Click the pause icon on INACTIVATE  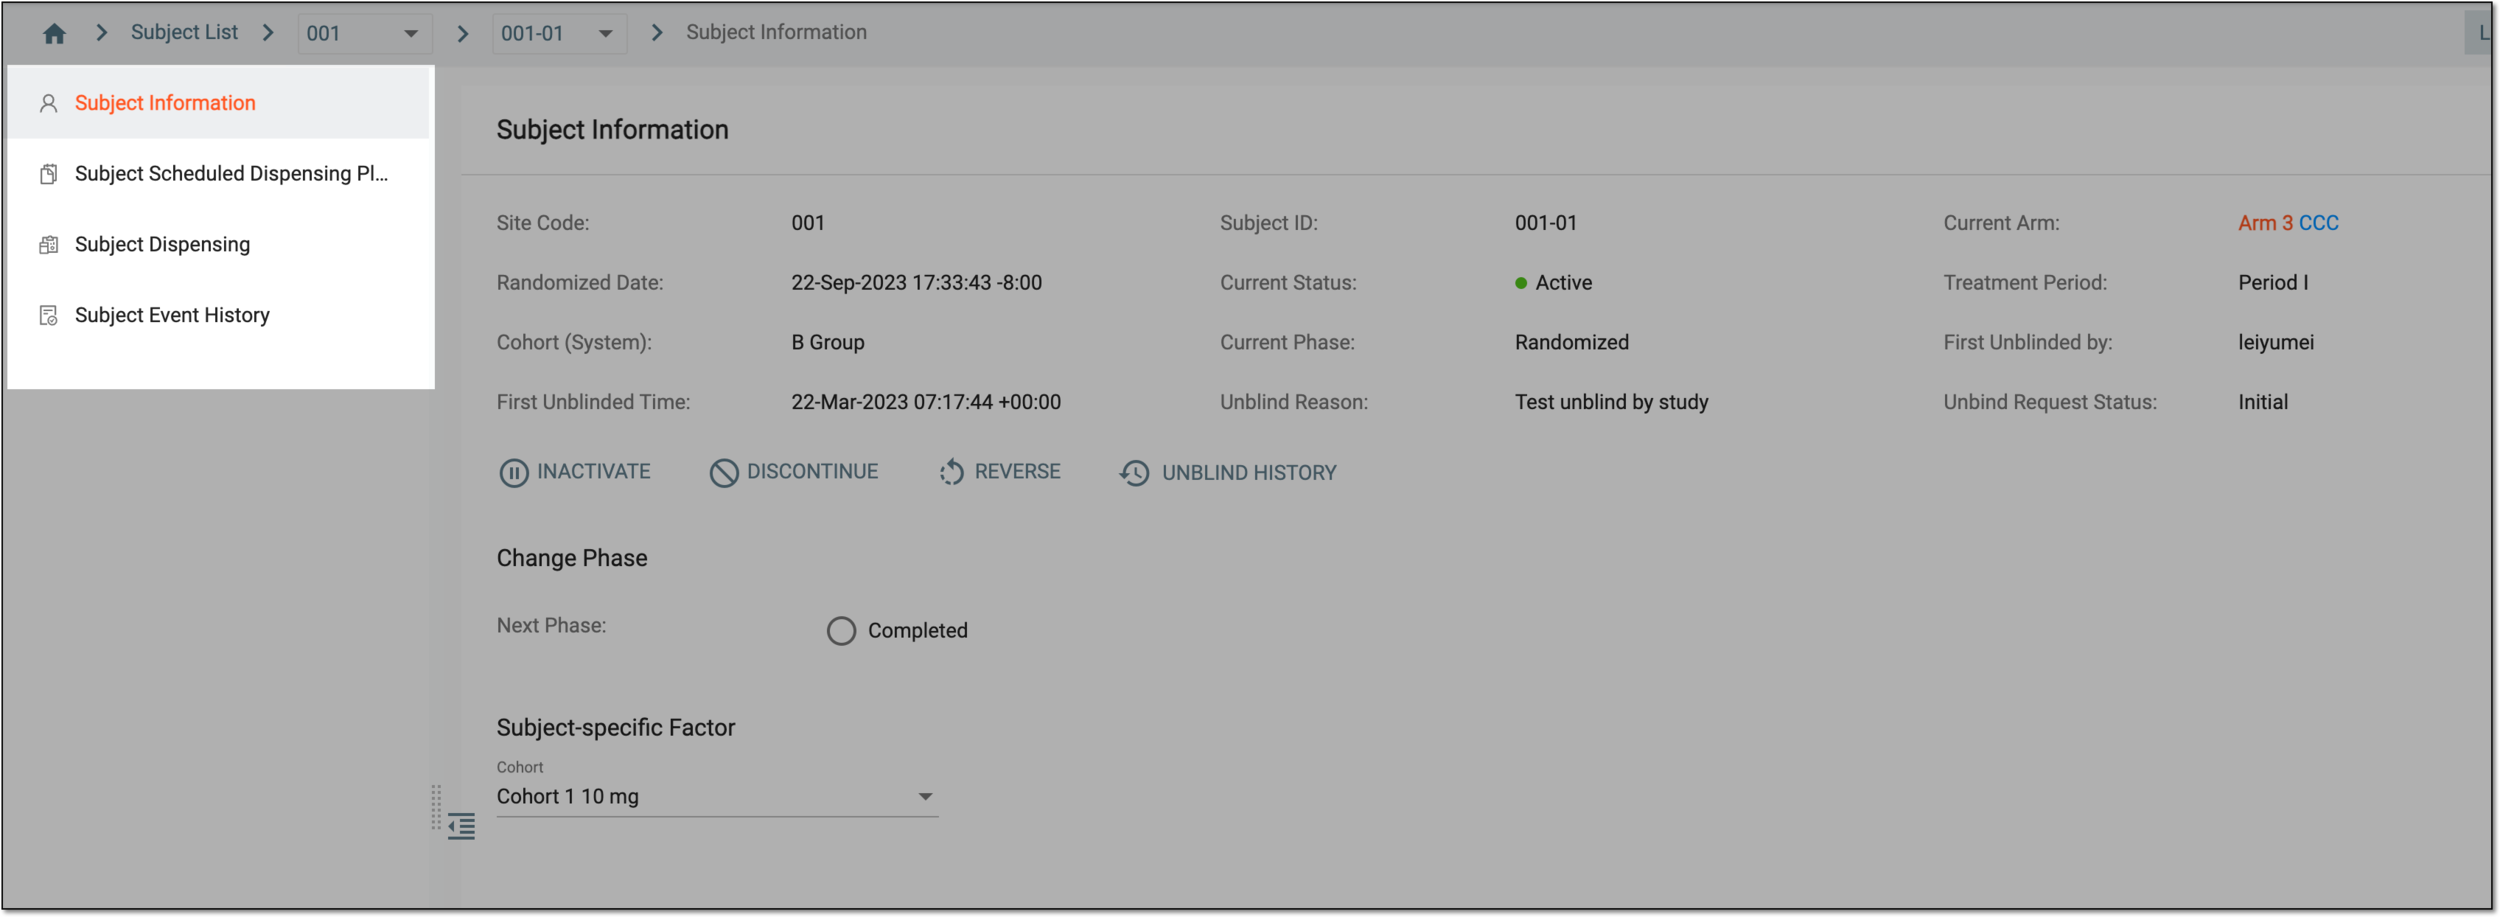click(x=513, y=473)
